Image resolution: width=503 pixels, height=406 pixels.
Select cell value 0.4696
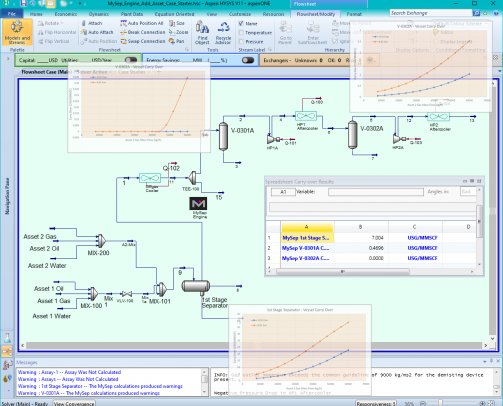click(361, 248)
